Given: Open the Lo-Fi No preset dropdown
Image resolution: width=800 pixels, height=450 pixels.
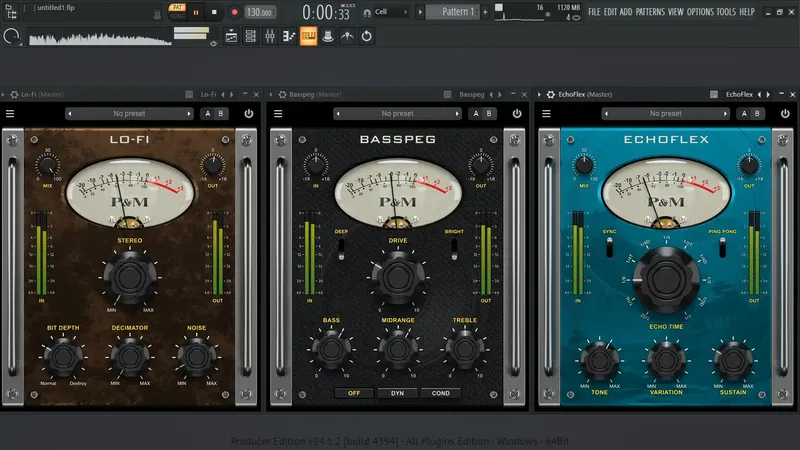Looking at the screenshot, I should pyautogui.click(x=129, y=113).
